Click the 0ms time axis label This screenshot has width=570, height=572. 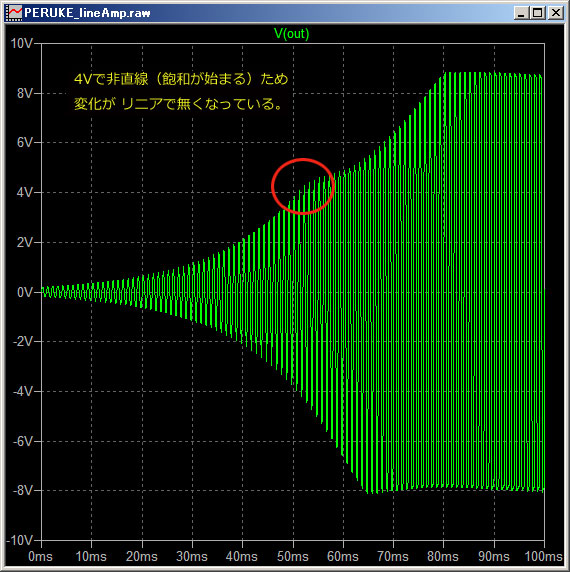[40, 557]
